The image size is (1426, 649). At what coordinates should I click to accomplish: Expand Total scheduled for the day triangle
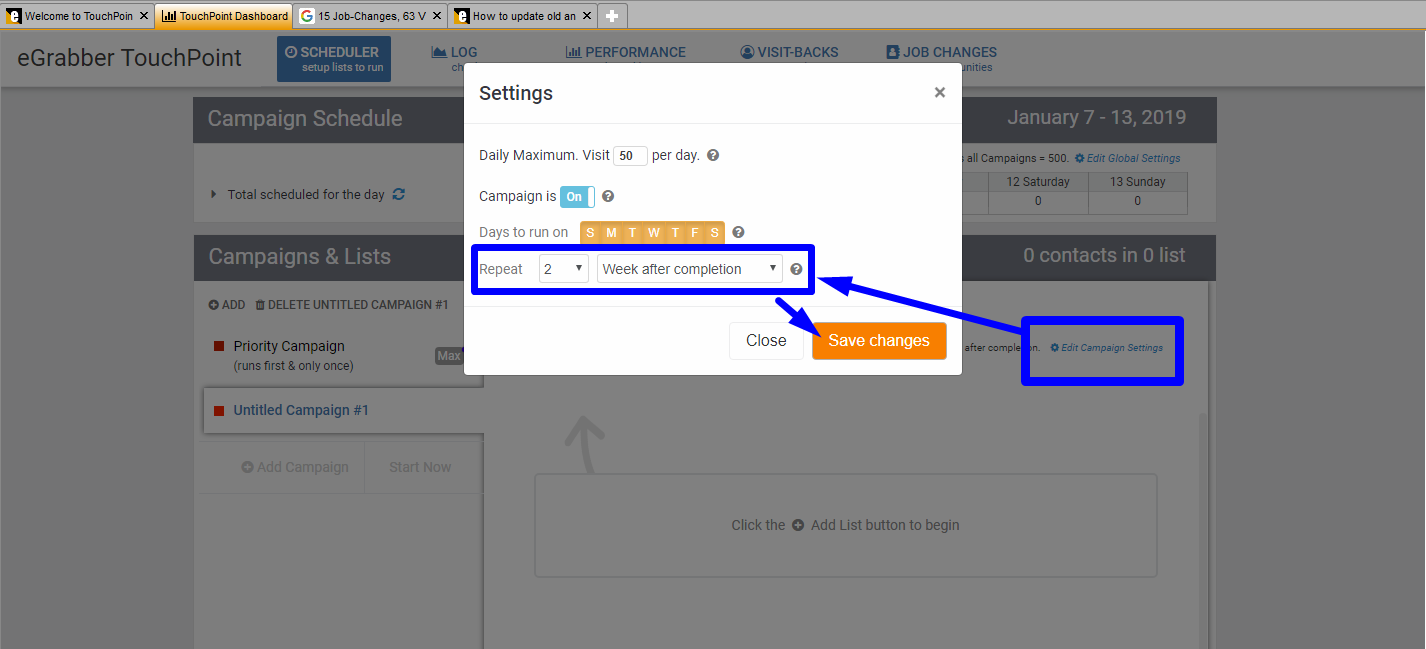(213, 194)
